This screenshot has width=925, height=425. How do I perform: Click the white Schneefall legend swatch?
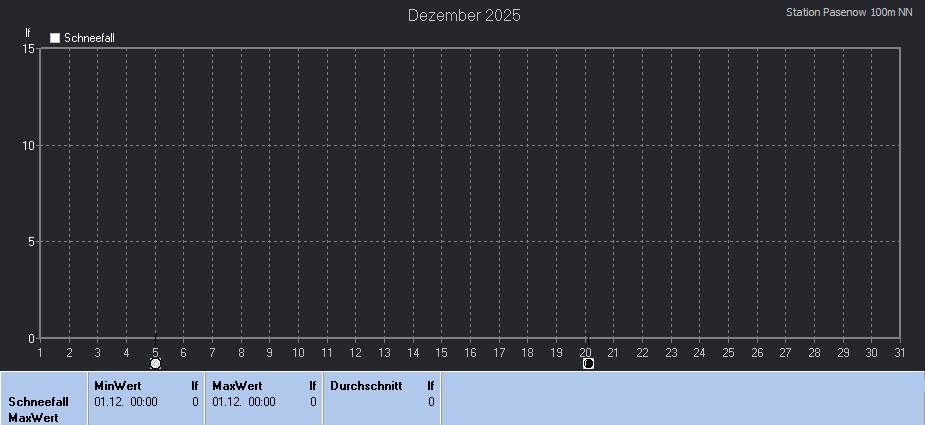click(x=55, y=38)
